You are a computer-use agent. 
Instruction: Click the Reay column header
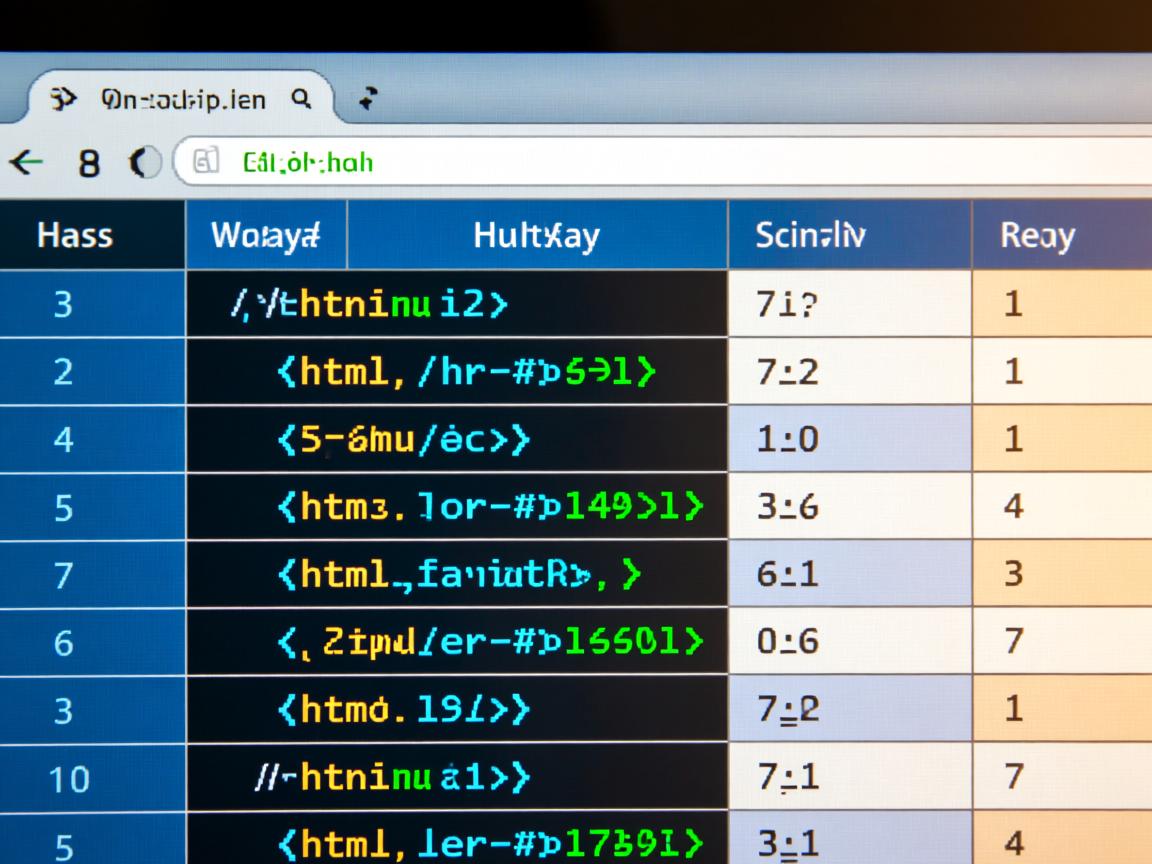click(1037, 236)
